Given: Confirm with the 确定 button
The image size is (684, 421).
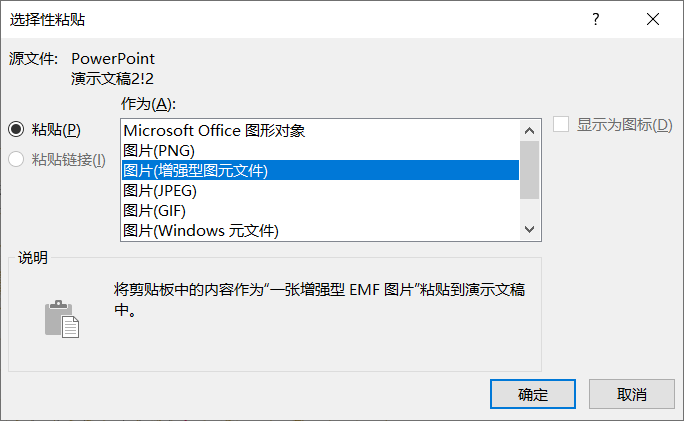Looking at the screenshot, I should [x=533, y=394].
